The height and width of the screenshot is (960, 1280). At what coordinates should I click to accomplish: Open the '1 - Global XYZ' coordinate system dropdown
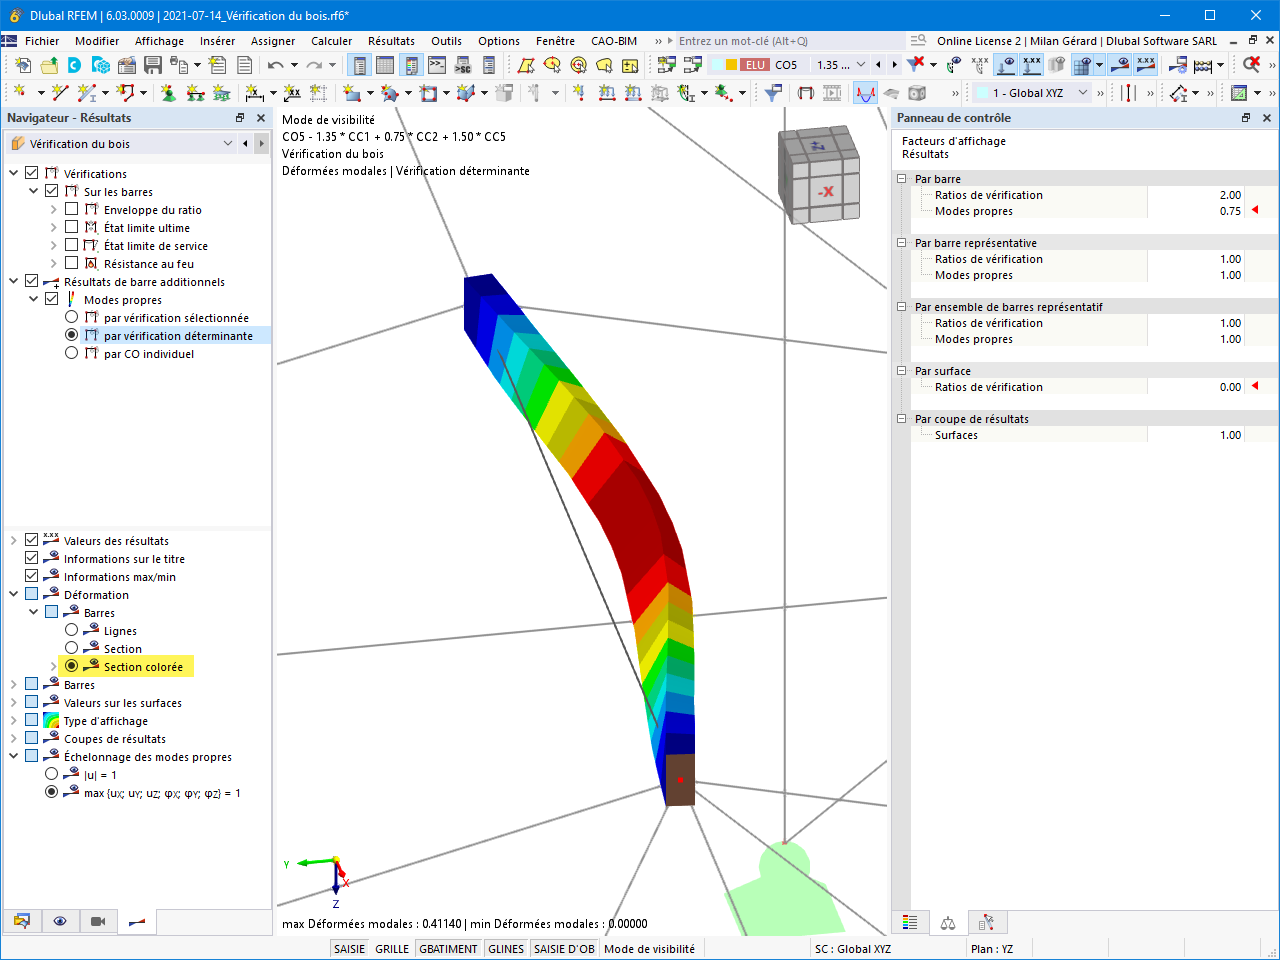(1083, 93)
